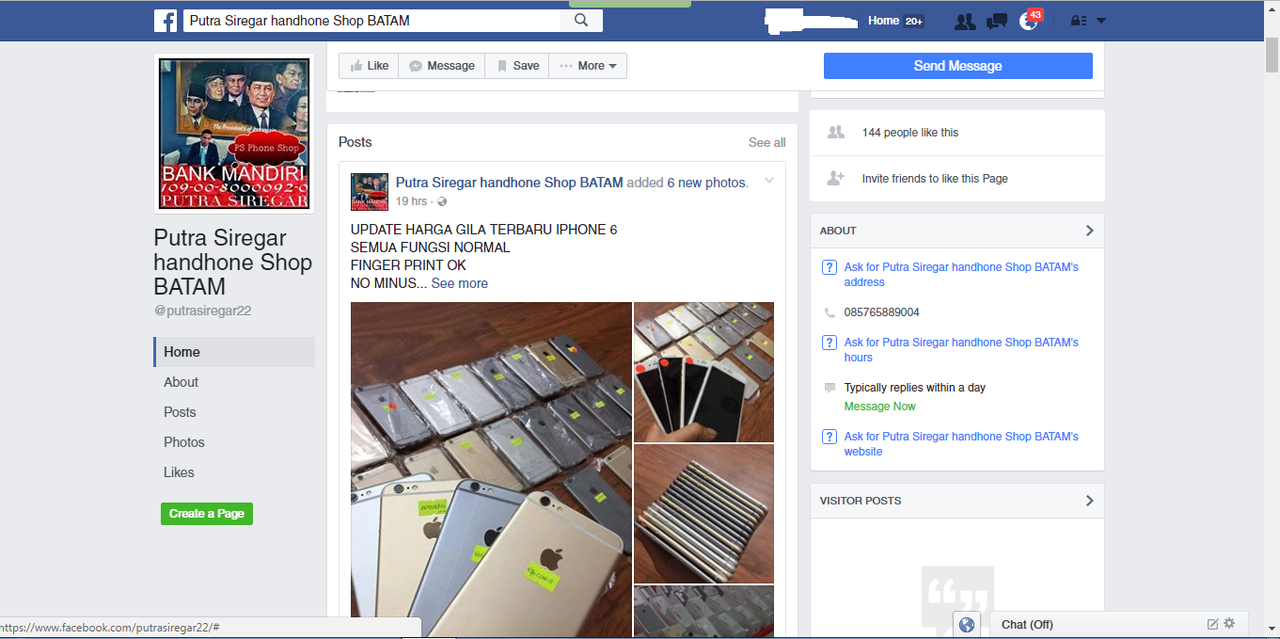1280x639 pixels.
Task: Click the page profile picture
Action: (x=234, y=133)
